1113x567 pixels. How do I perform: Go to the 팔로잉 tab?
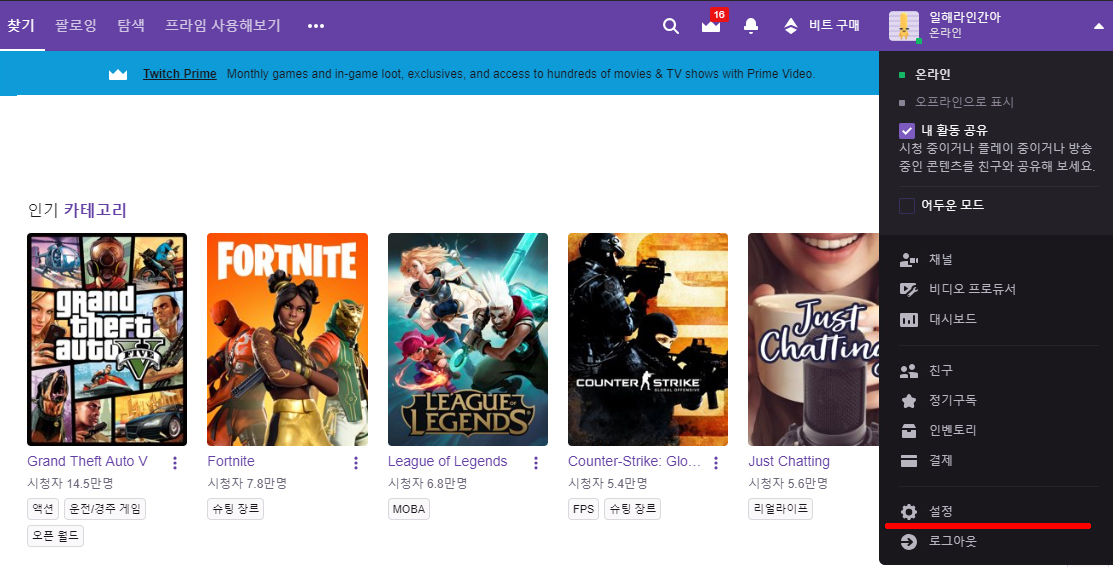coord(76,26)
